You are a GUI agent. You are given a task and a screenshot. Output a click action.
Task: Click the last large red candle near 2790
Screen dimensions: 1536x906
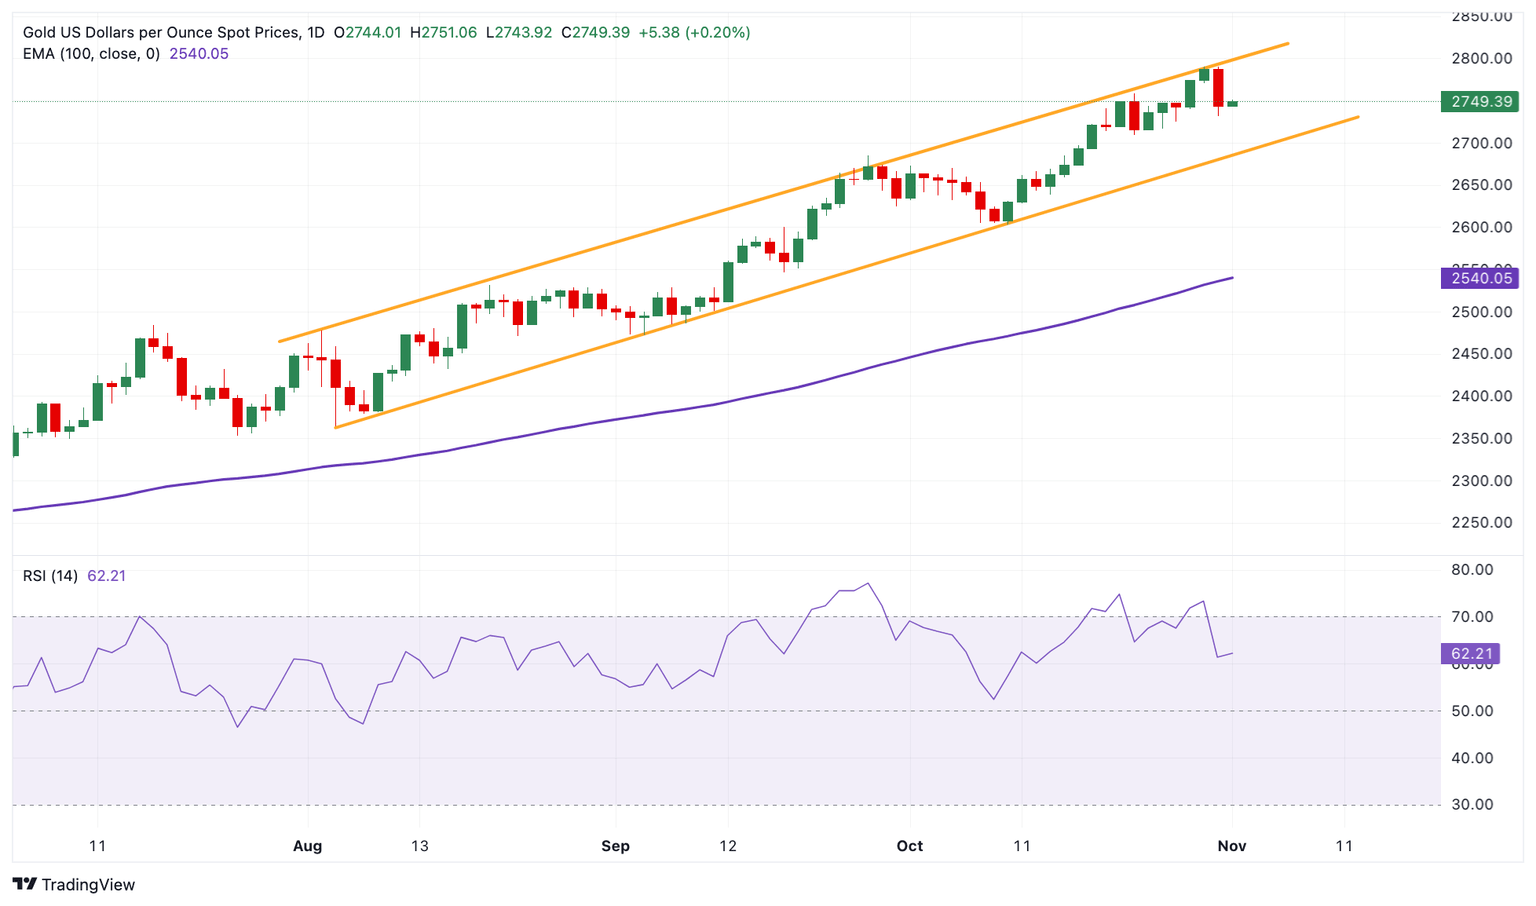1218,87
